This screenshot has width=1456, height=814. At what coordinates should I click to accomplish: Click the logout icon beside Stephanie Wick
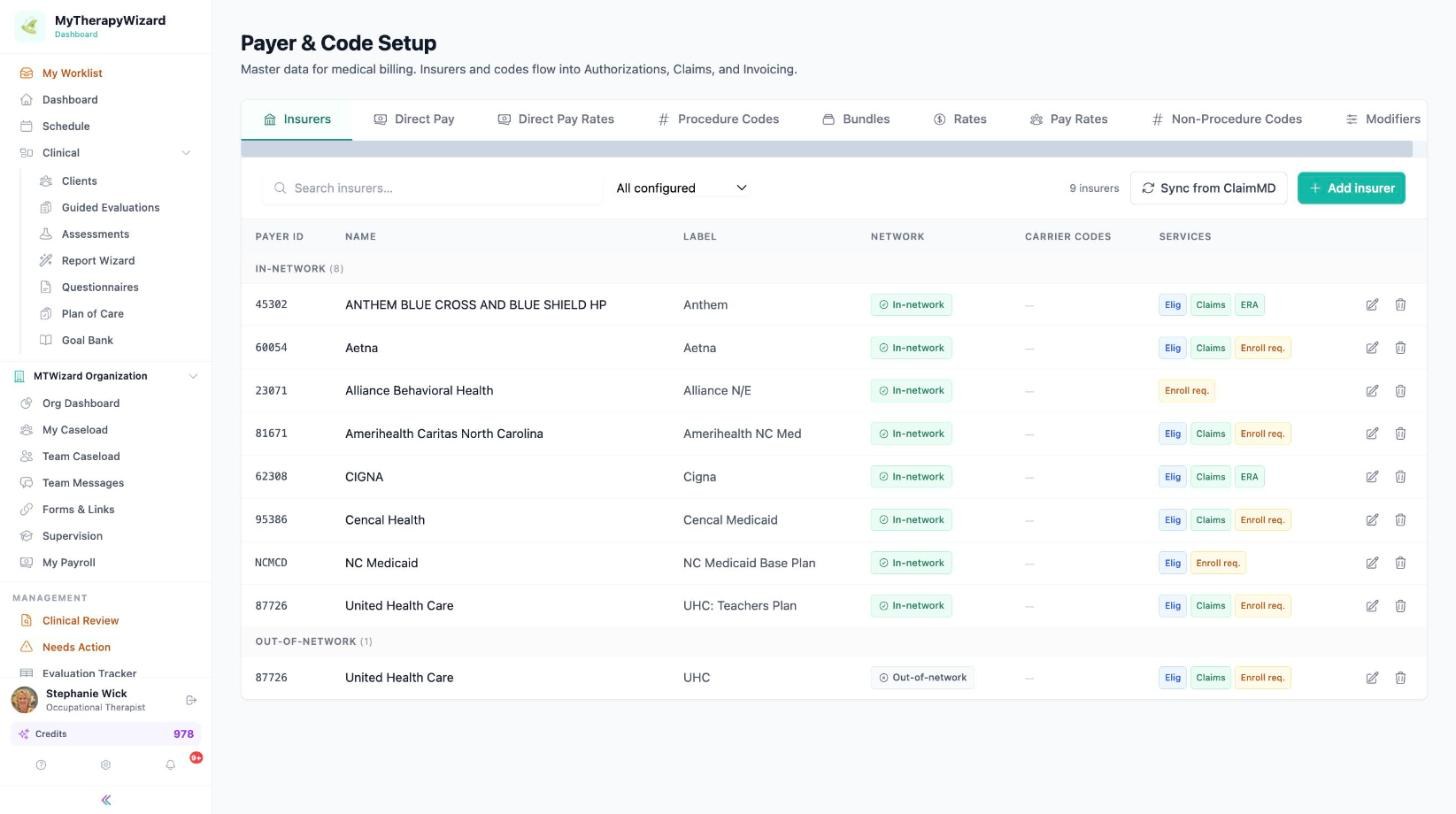(191, 700)
